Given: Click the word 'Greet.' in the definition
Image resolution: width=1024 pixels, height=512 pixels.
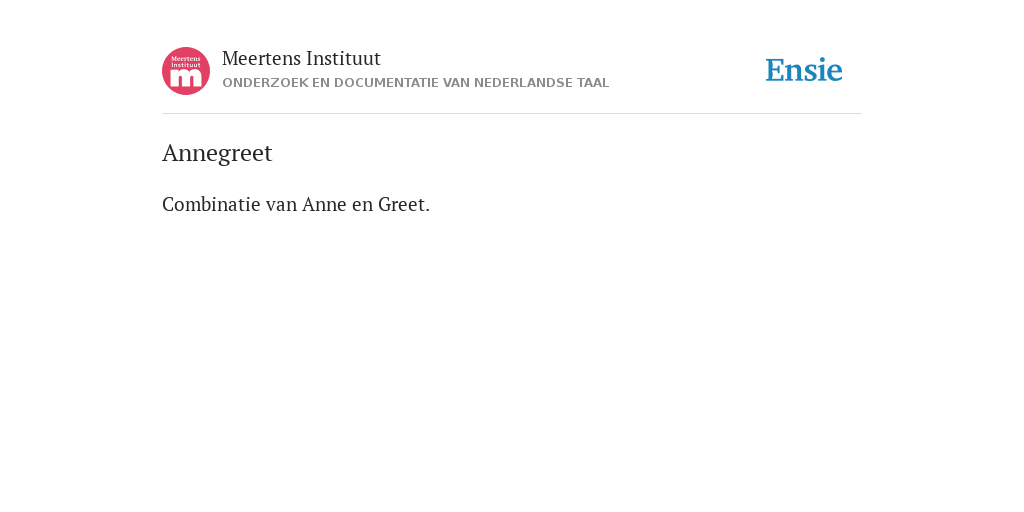Looking at the screenshot, I should (x=404, y=204).
